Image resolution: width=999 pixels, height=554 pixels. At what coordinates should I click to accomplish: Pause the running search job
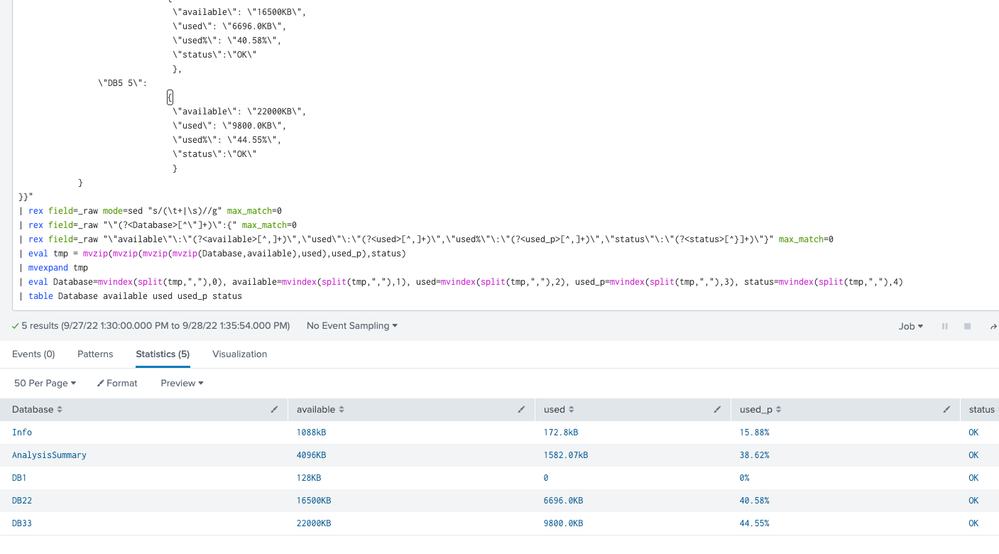click(x=944, y=326)
